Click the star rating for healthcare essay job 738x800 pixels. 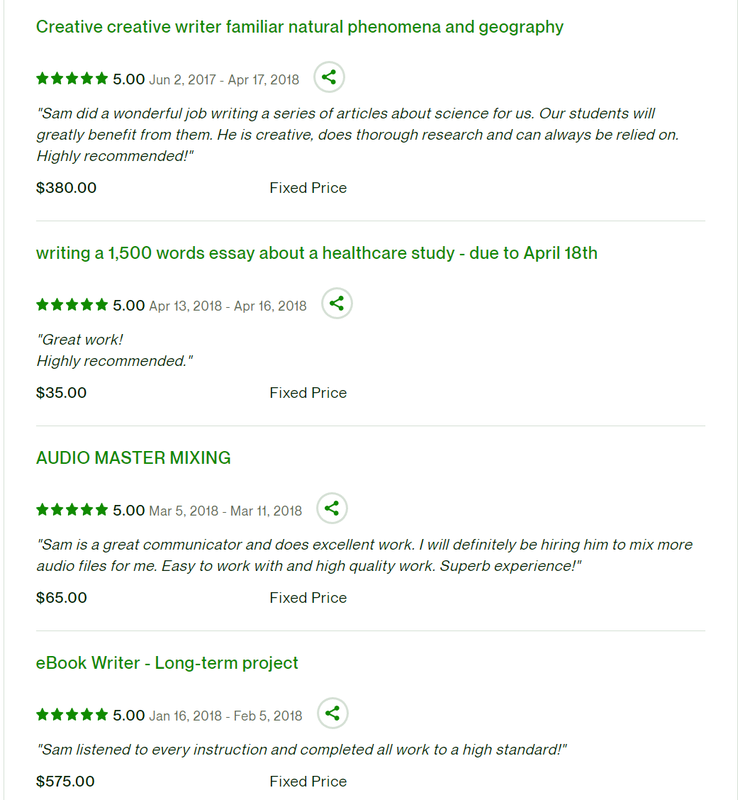click(x=72, y=305)
